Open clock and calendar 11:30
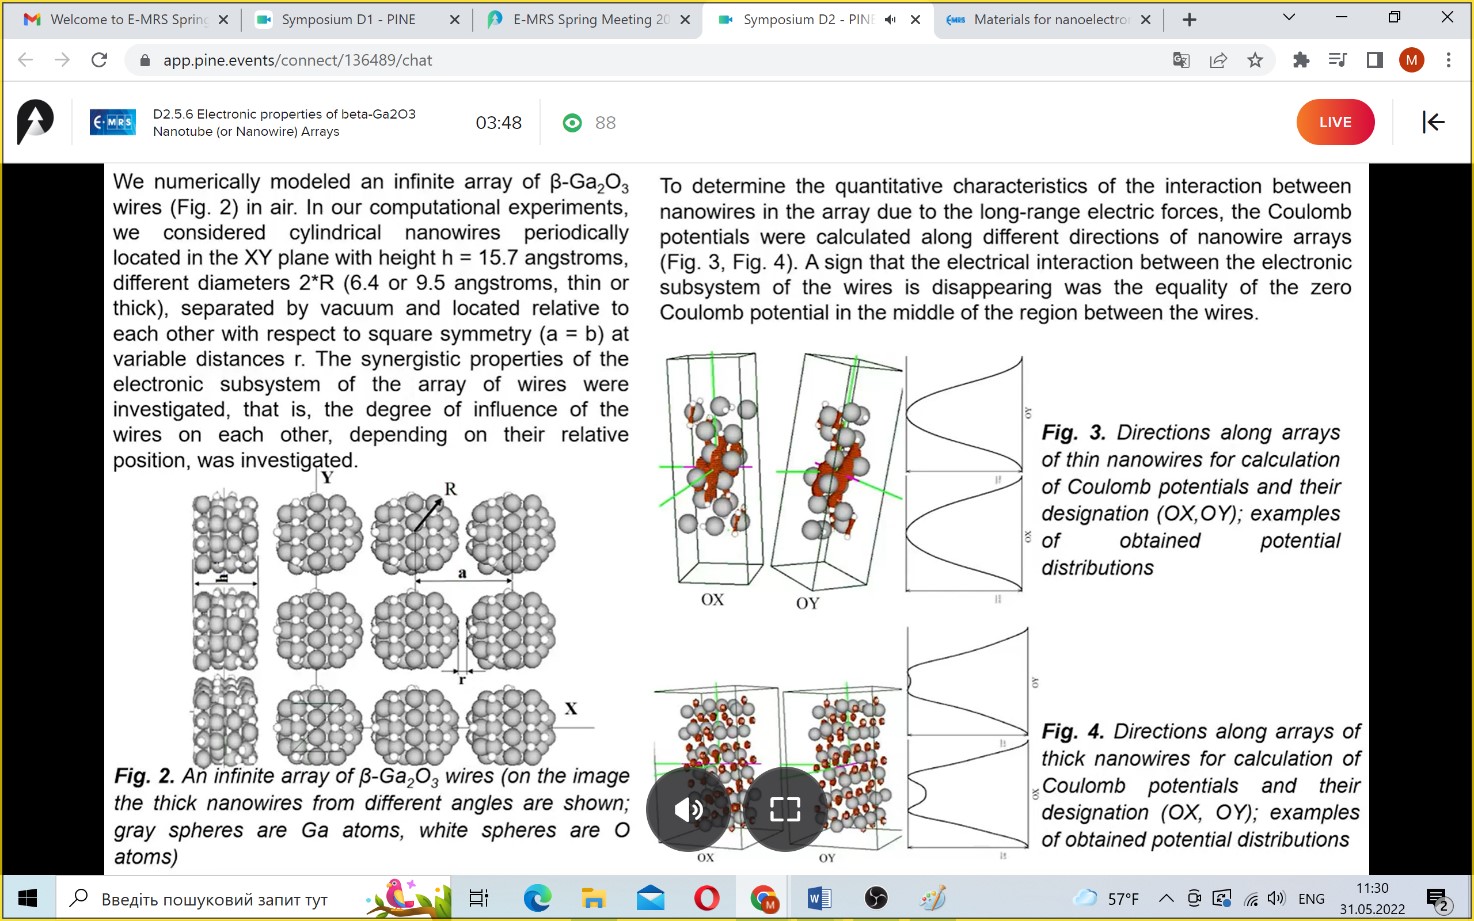This screenshot has height=921, width=1474. click(1372, 898)
